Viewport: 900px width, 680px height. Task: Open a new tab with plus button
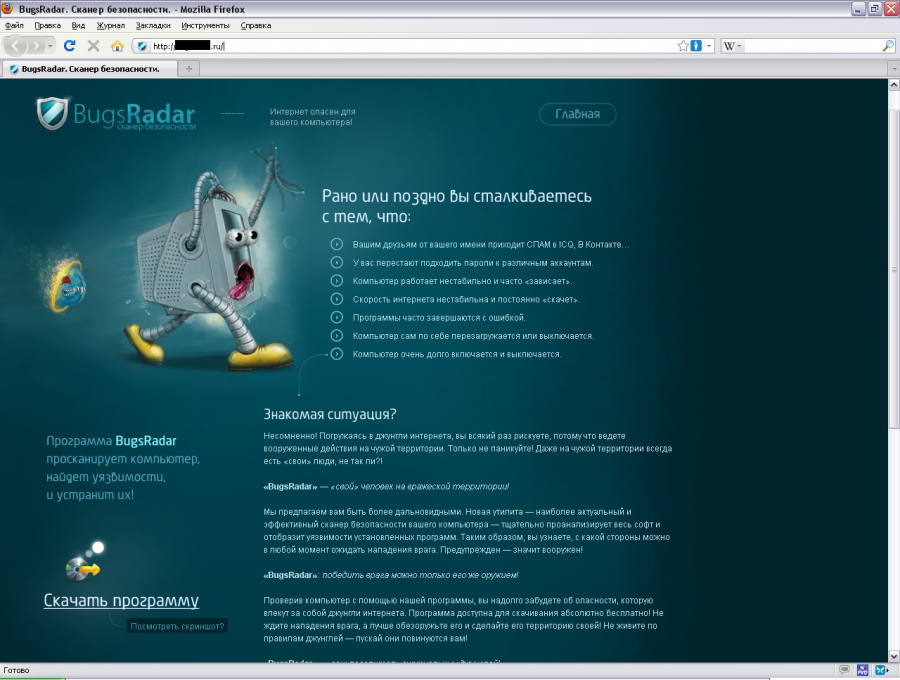pyautogui.click(x=188, y=68)
